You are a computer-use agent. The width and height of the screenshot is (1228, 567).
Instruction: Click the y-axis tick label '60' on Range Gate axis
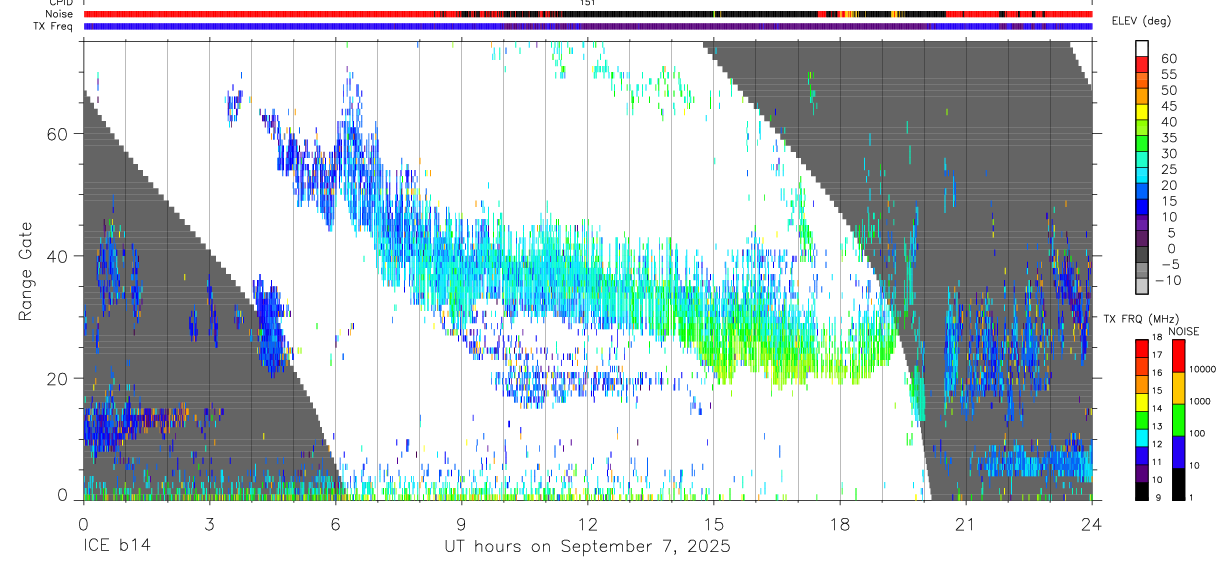click(58, 134)
